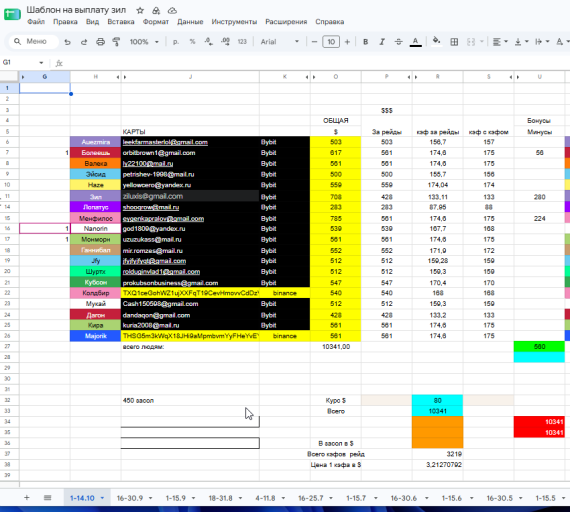Expand hidden columns after column P

tap(409, 77)
